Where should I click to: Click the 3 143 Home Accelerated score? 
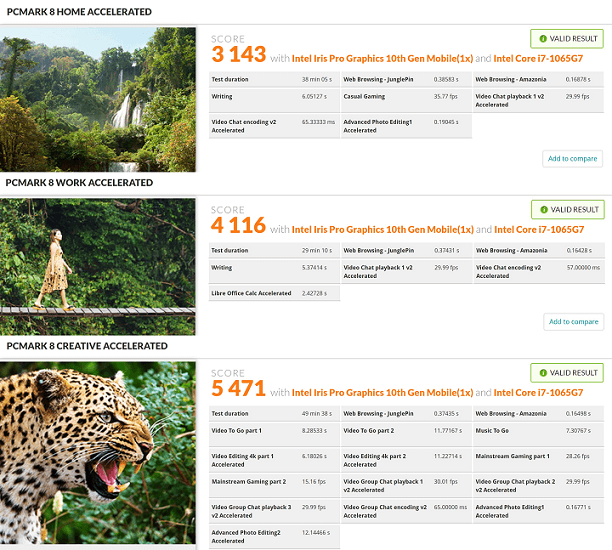pyautogui.click(x=239, y=56)
